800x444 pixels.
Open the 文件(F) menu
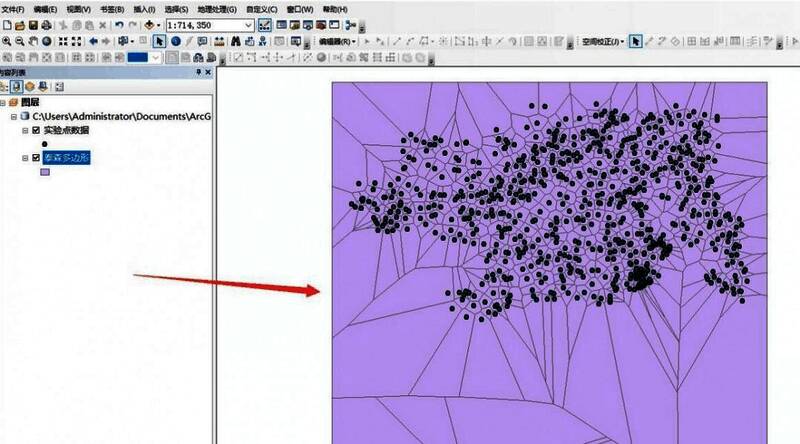pyautogui.click(x=13, y=8)
